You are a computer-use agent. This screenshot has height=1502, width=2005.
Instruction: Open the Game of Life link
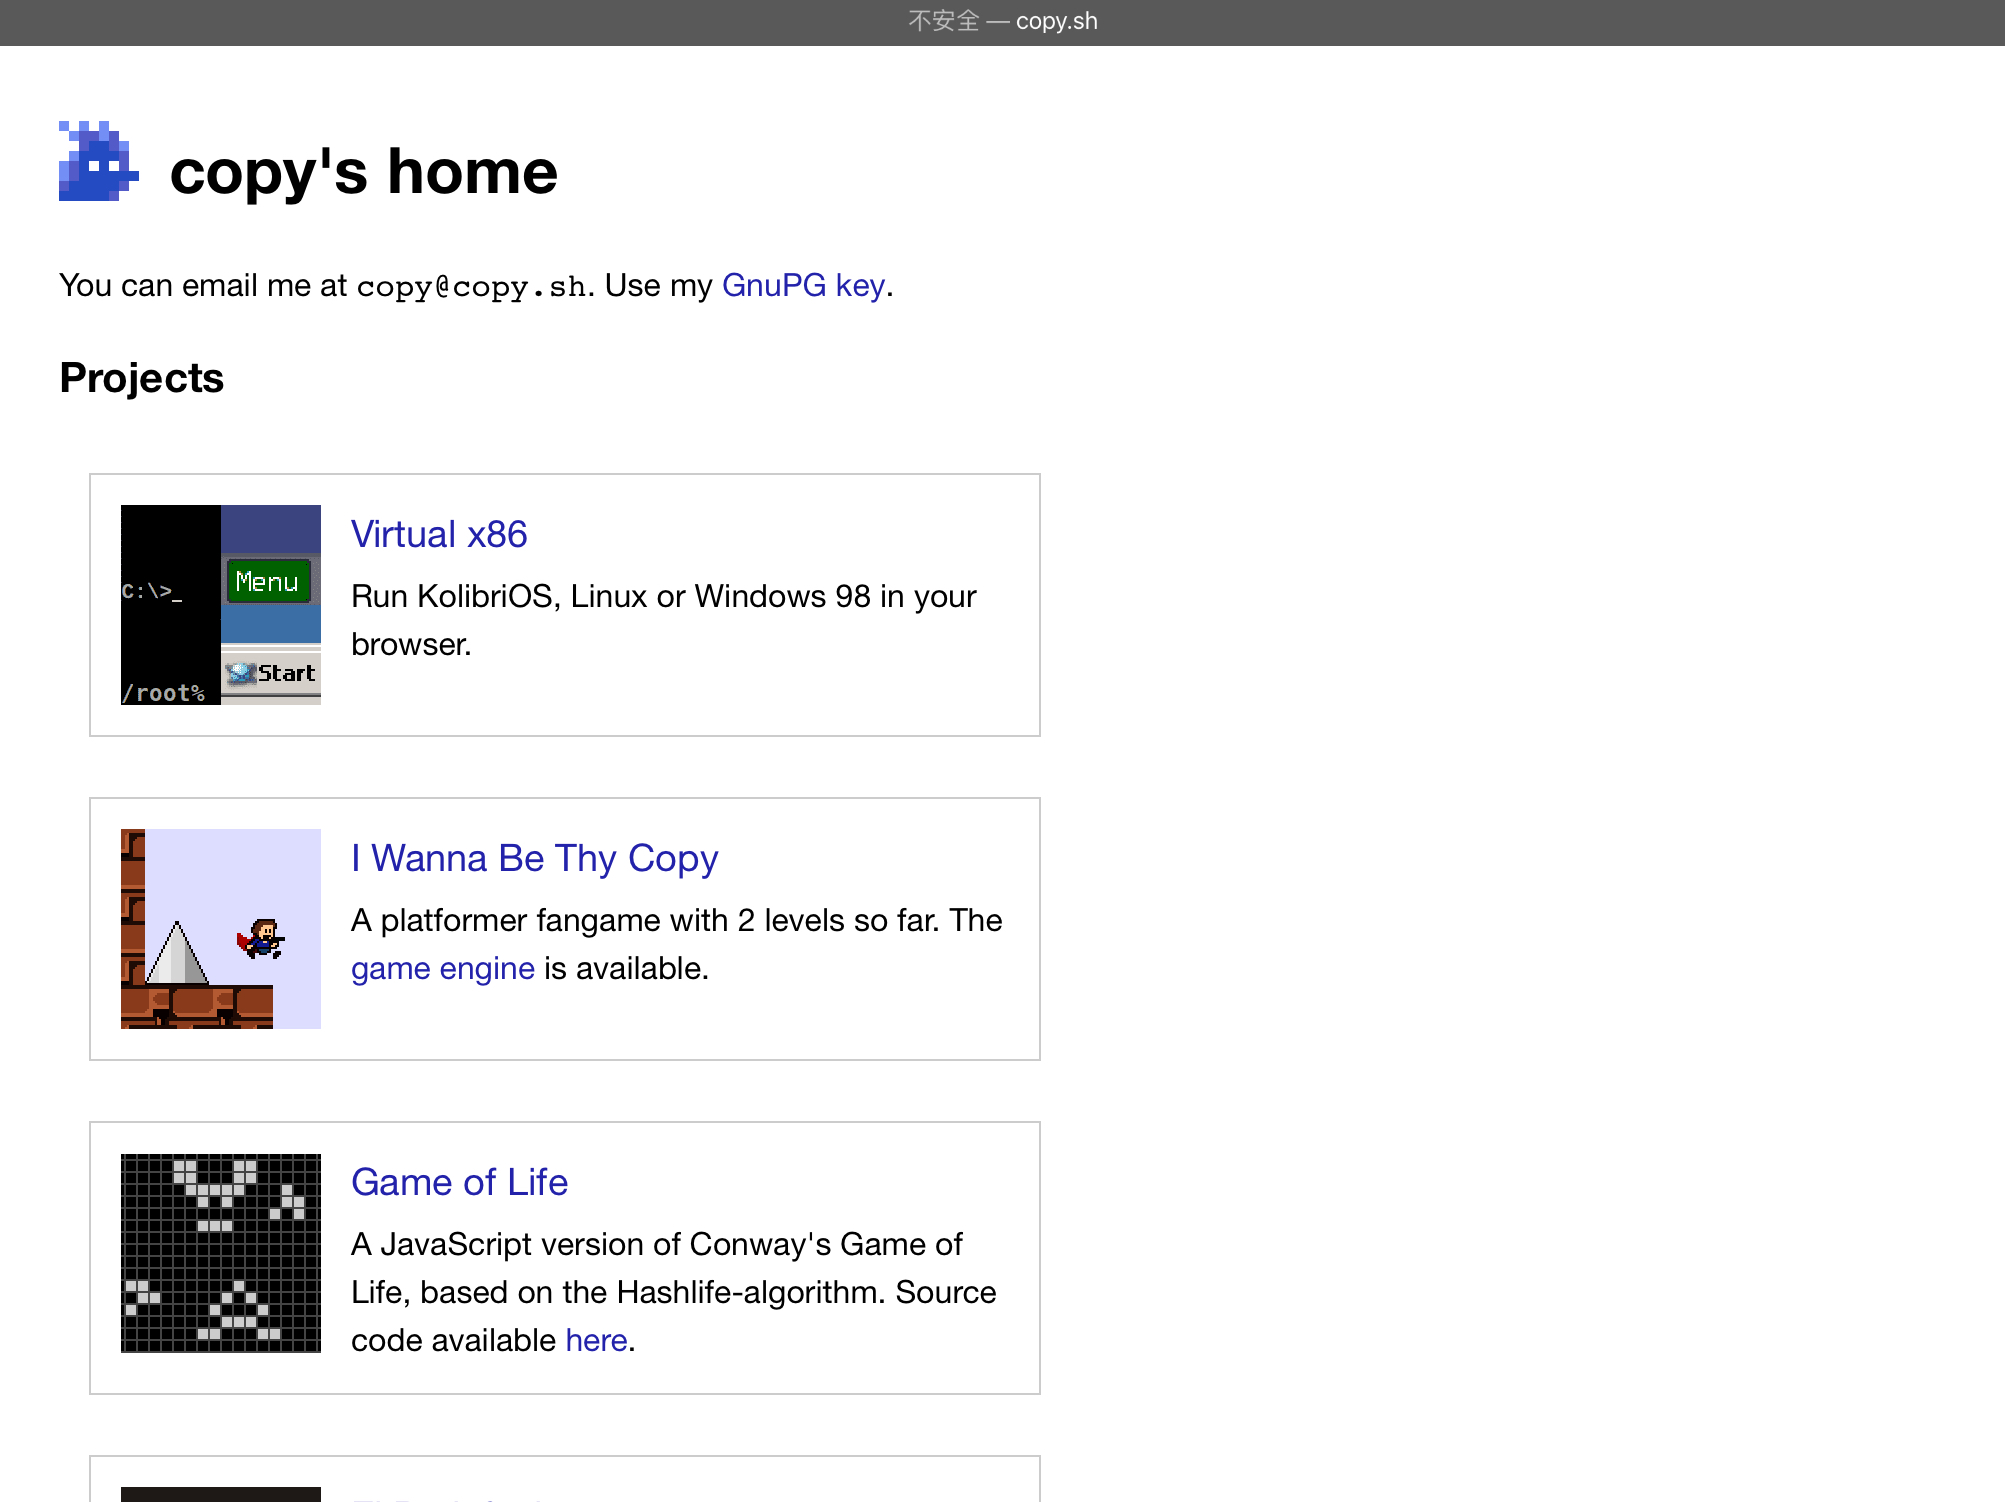pos(459,1183)
